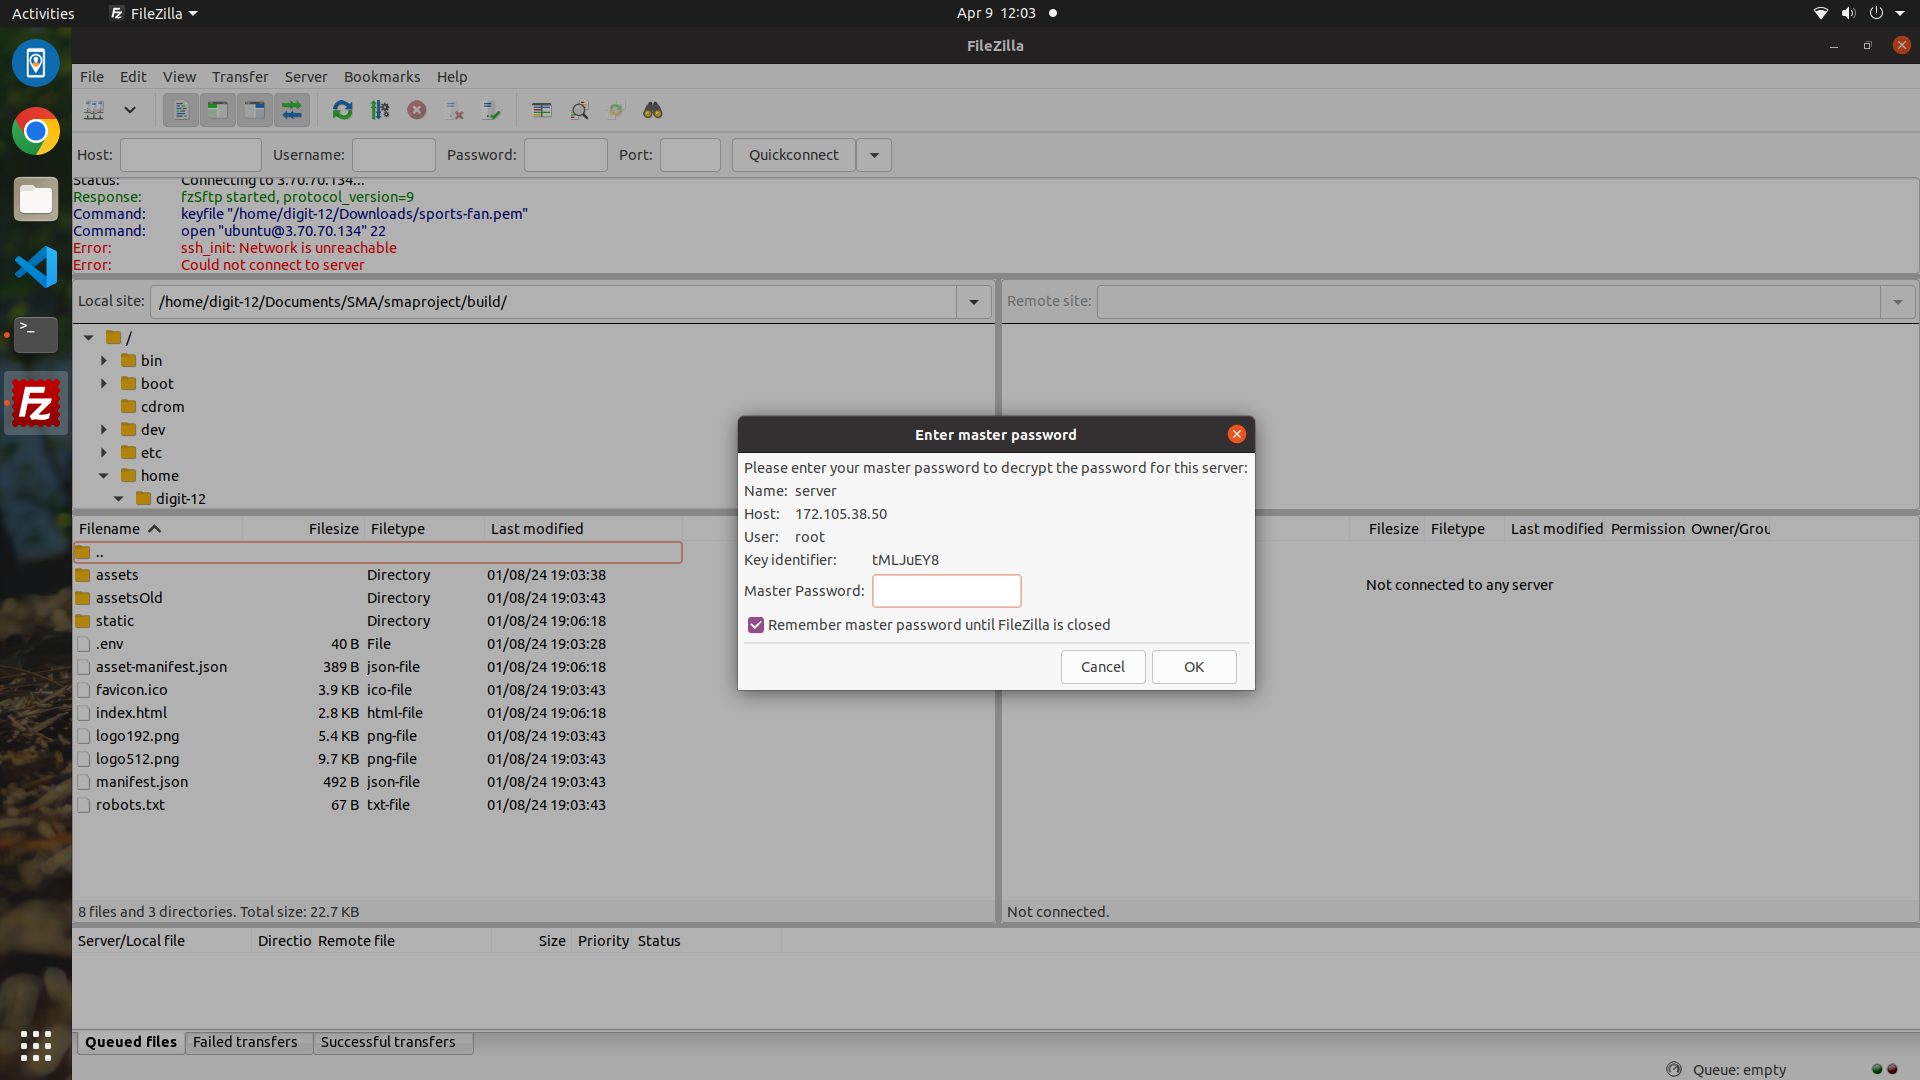Expand the Local site path dropdown
Screen dimensions: 1920x1080
click(973, 302)
